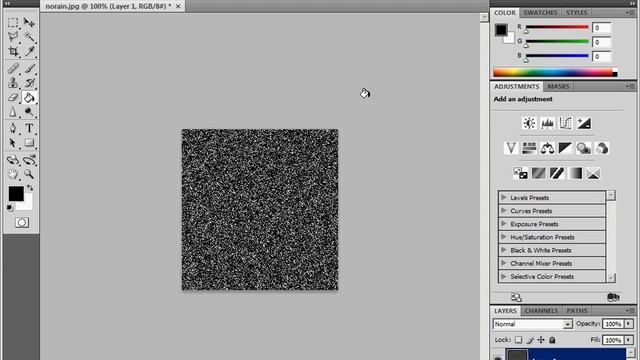Toggle lock transparent pixels
This screenshot has width=640, height=360.
518,340
